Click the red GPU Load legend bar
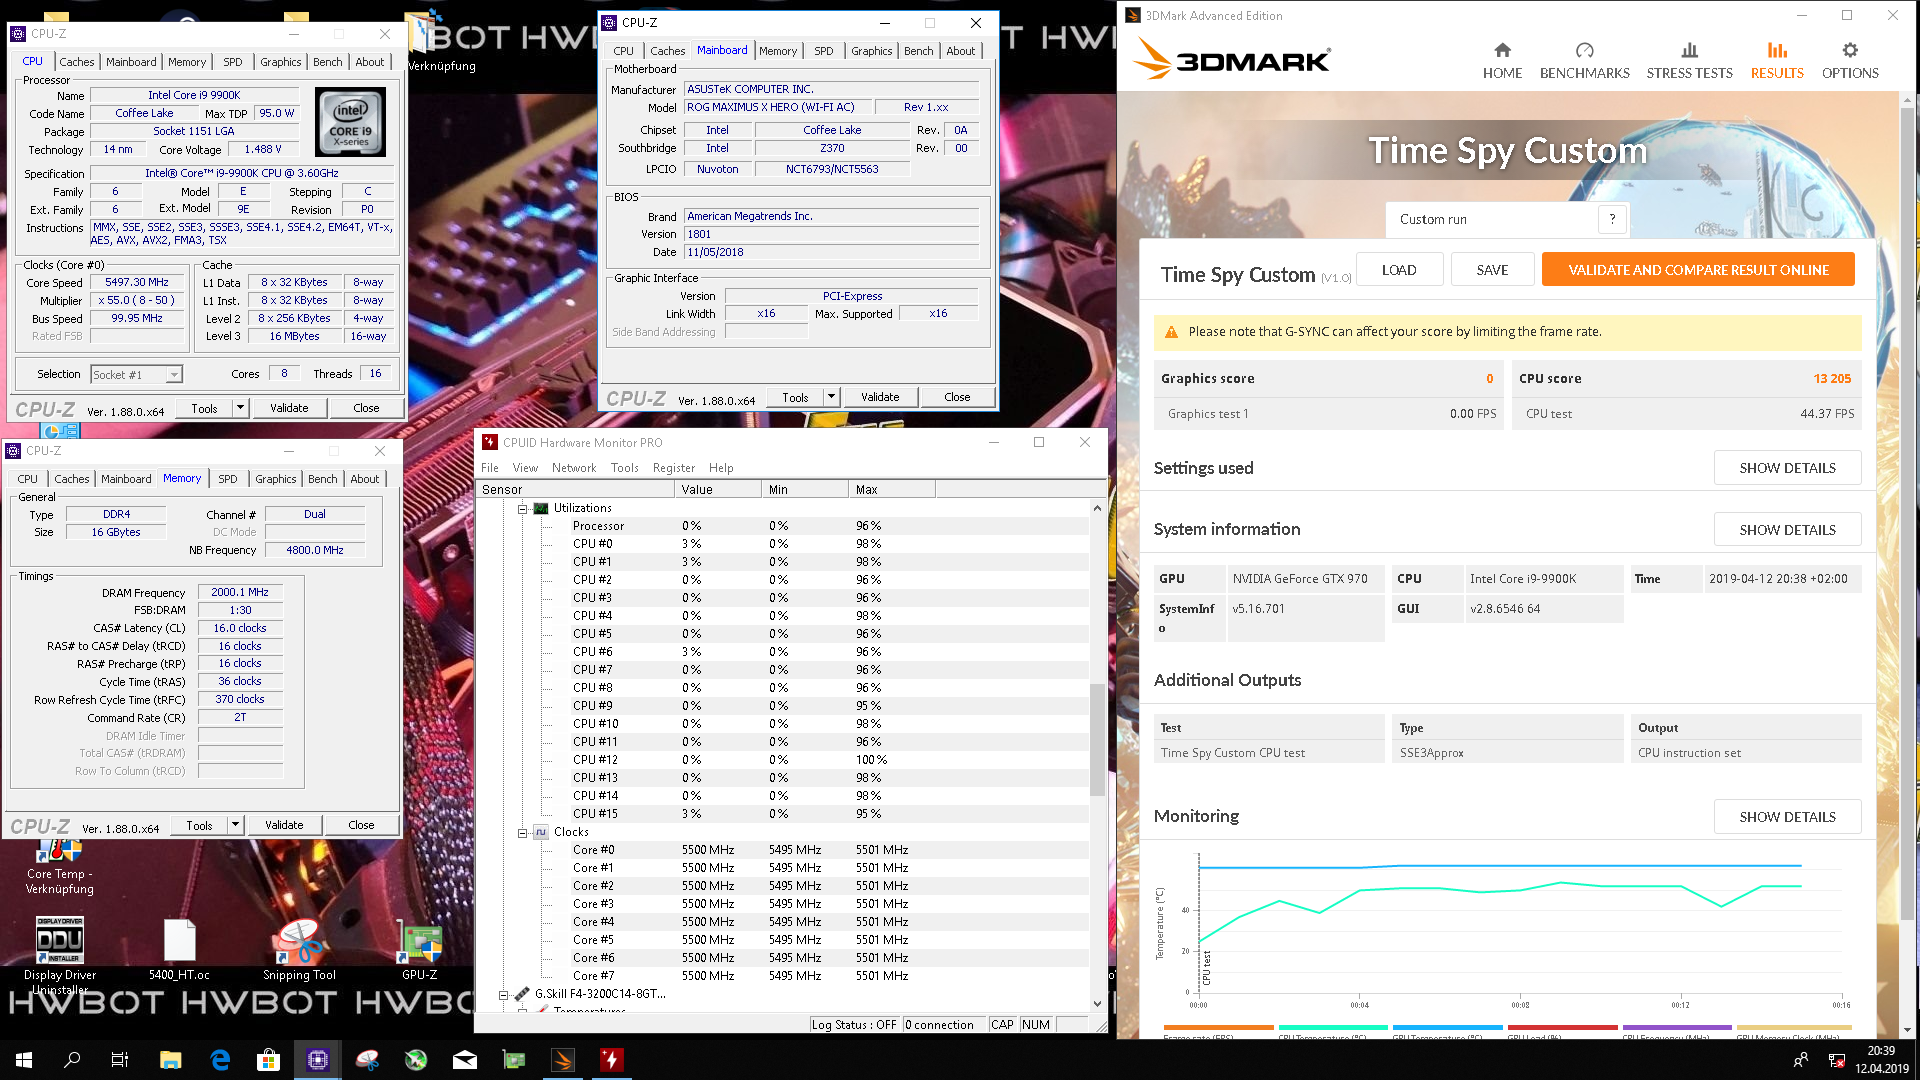Viewport: 1920px width, 1080px height. pyautogui.click(x=1562, y=1027)
